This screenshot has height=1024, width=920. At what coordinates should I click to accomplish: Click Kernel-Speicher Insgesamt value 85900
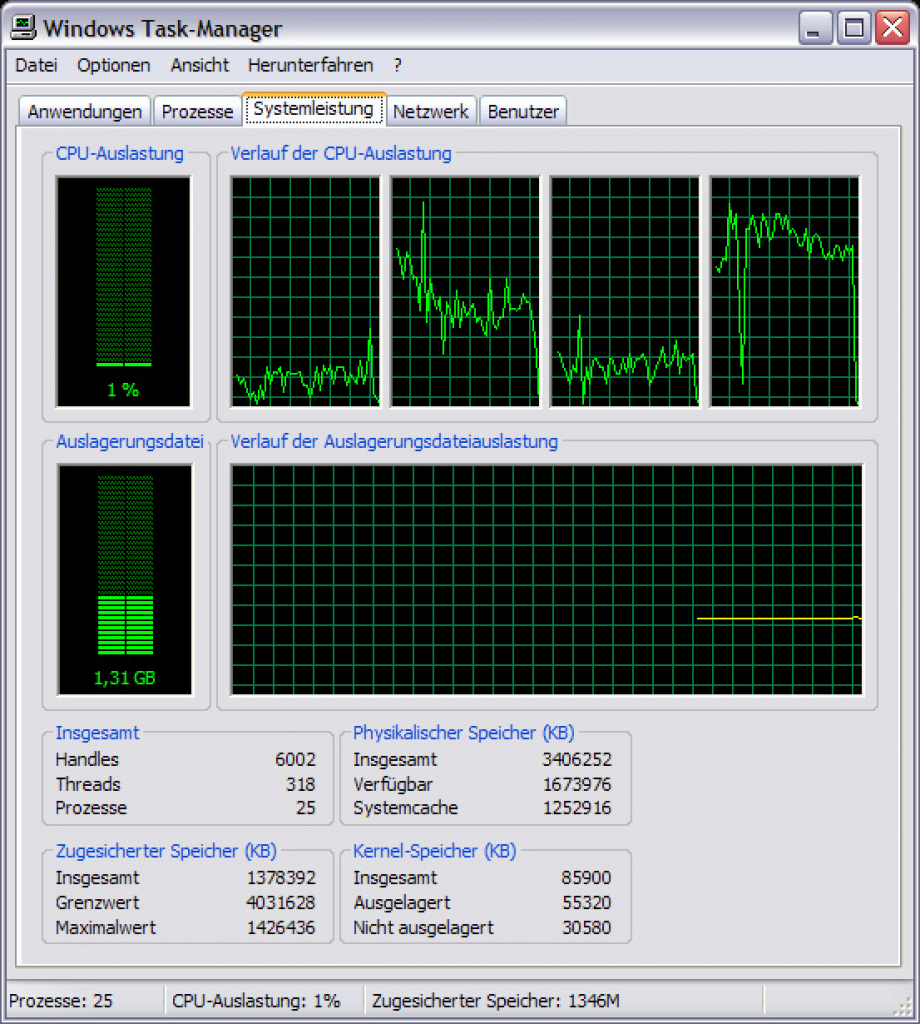pyautogui.click(x=586, y=878)
